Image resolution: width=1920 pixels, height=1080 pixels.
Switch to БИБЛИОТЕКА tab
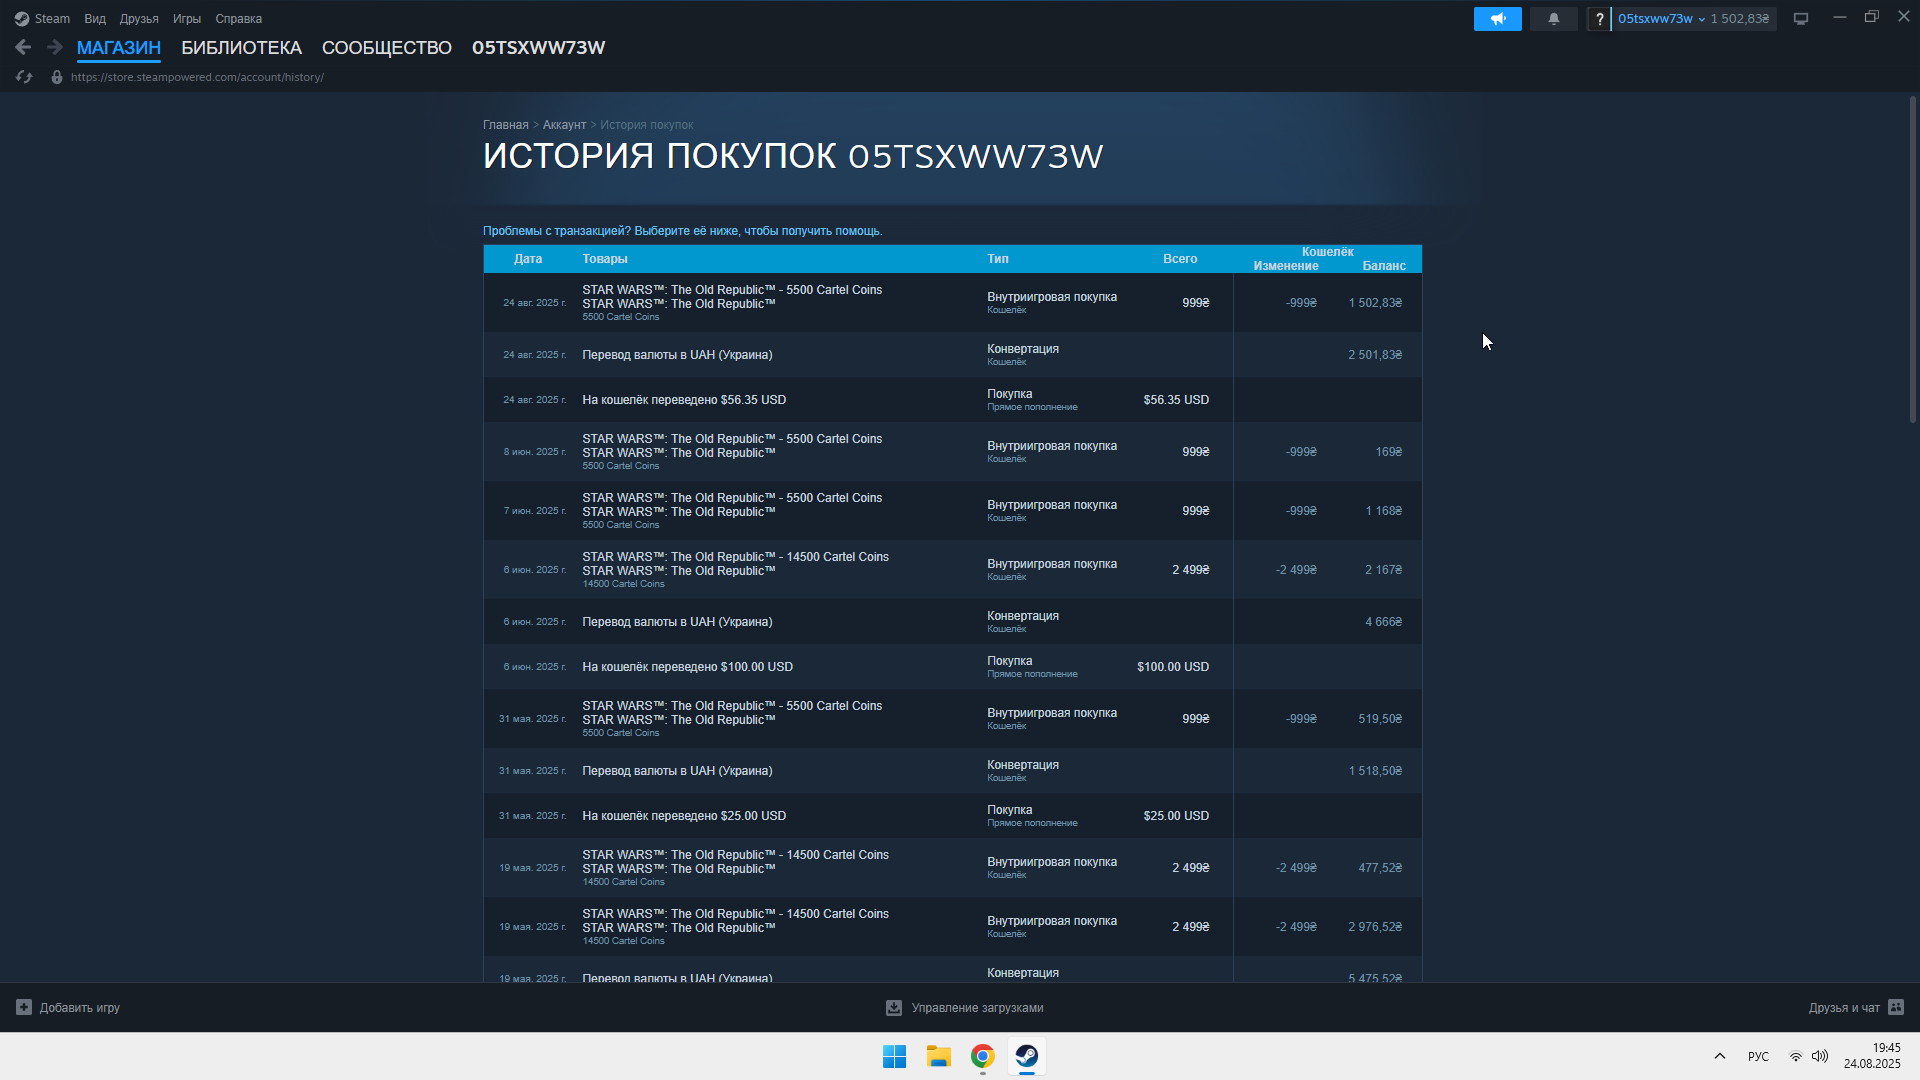(241, 48)
